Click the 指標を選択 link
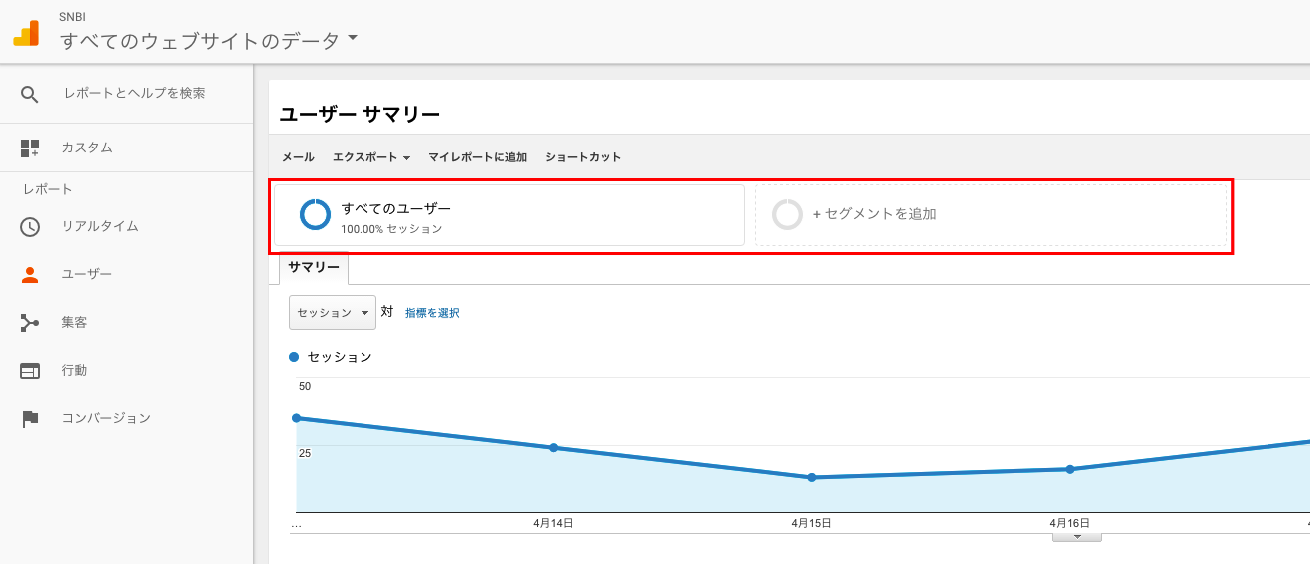 (432, 313)
